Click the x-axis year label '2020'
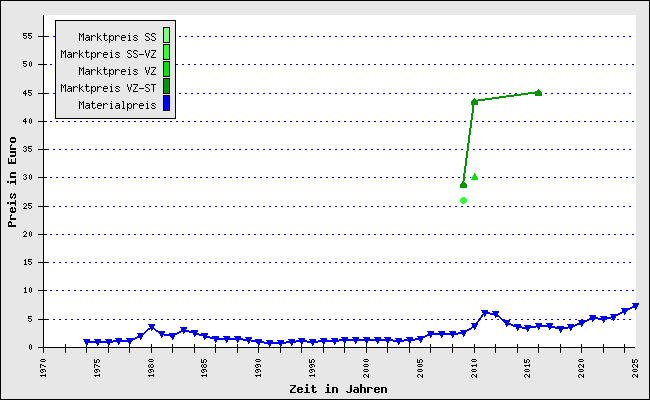 [582, 368]
